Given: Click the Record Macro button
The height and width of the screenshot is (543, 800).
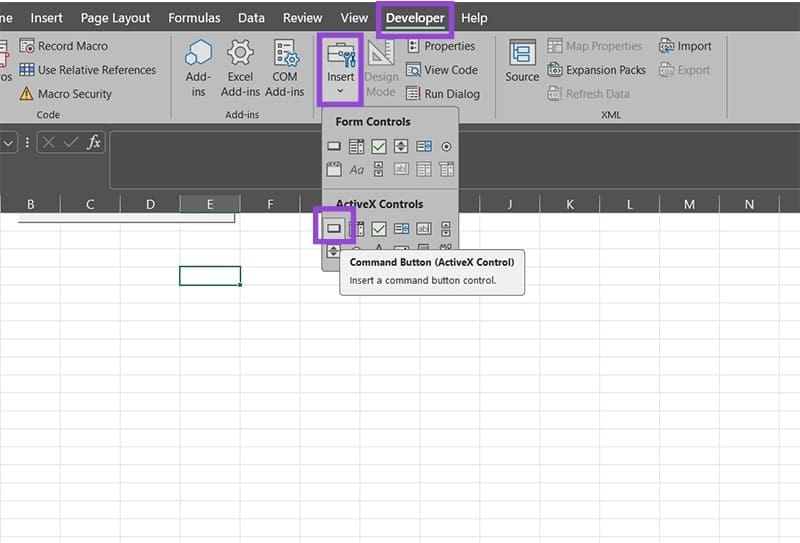Looking at the screenshot, I should coord(63,46).
